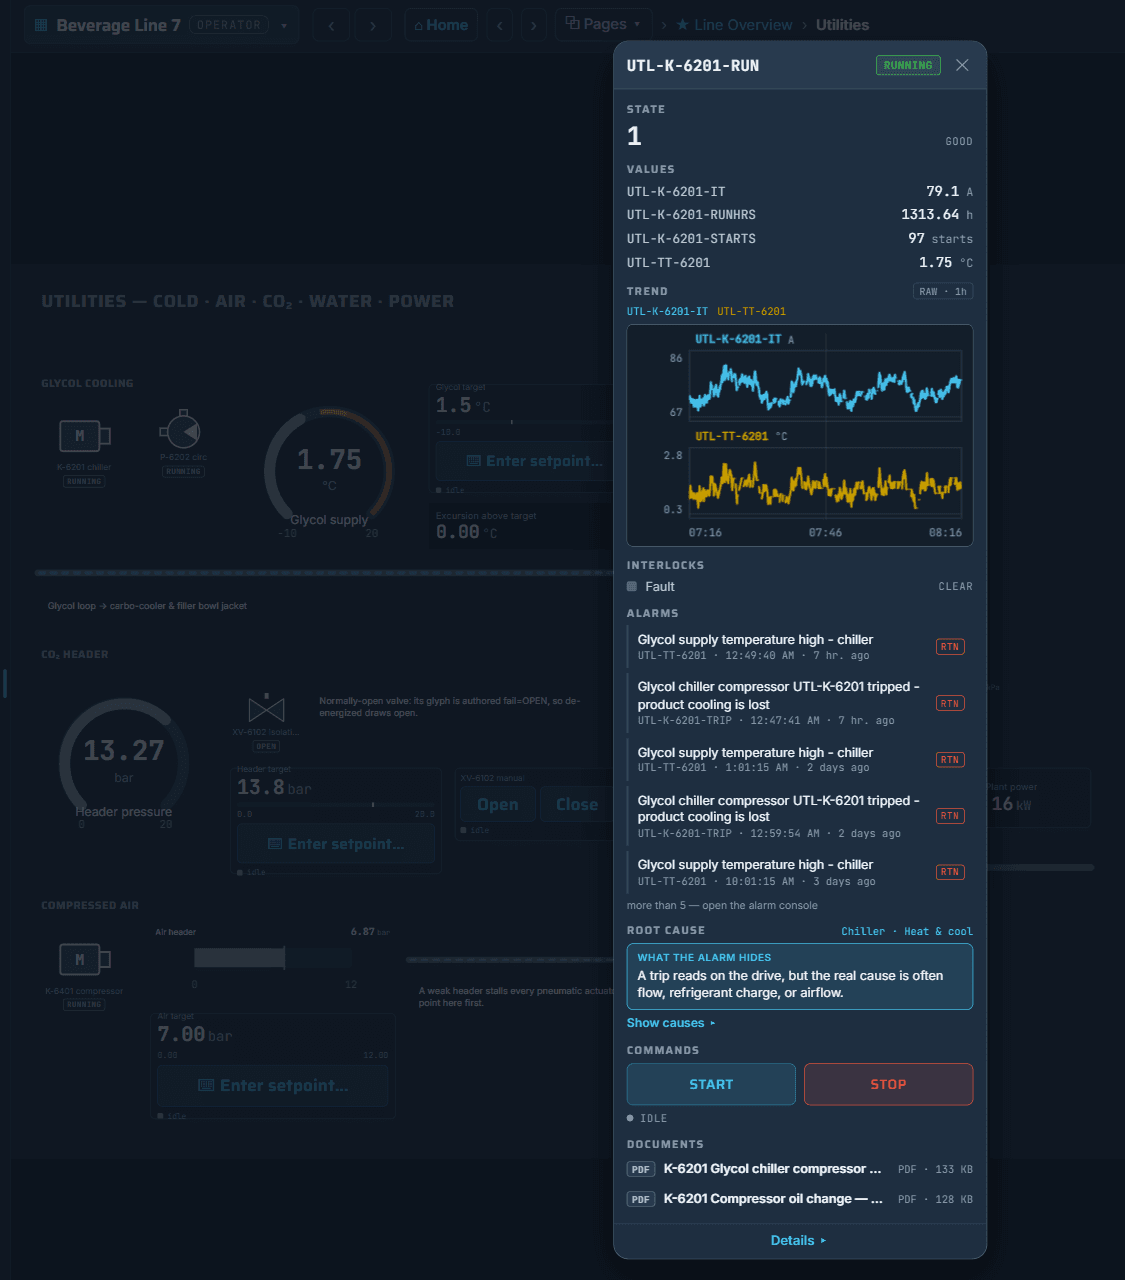Open the RAW · 1h trend range selector
Viewport: 1125px width, 1280px height.
coord(943,292)
